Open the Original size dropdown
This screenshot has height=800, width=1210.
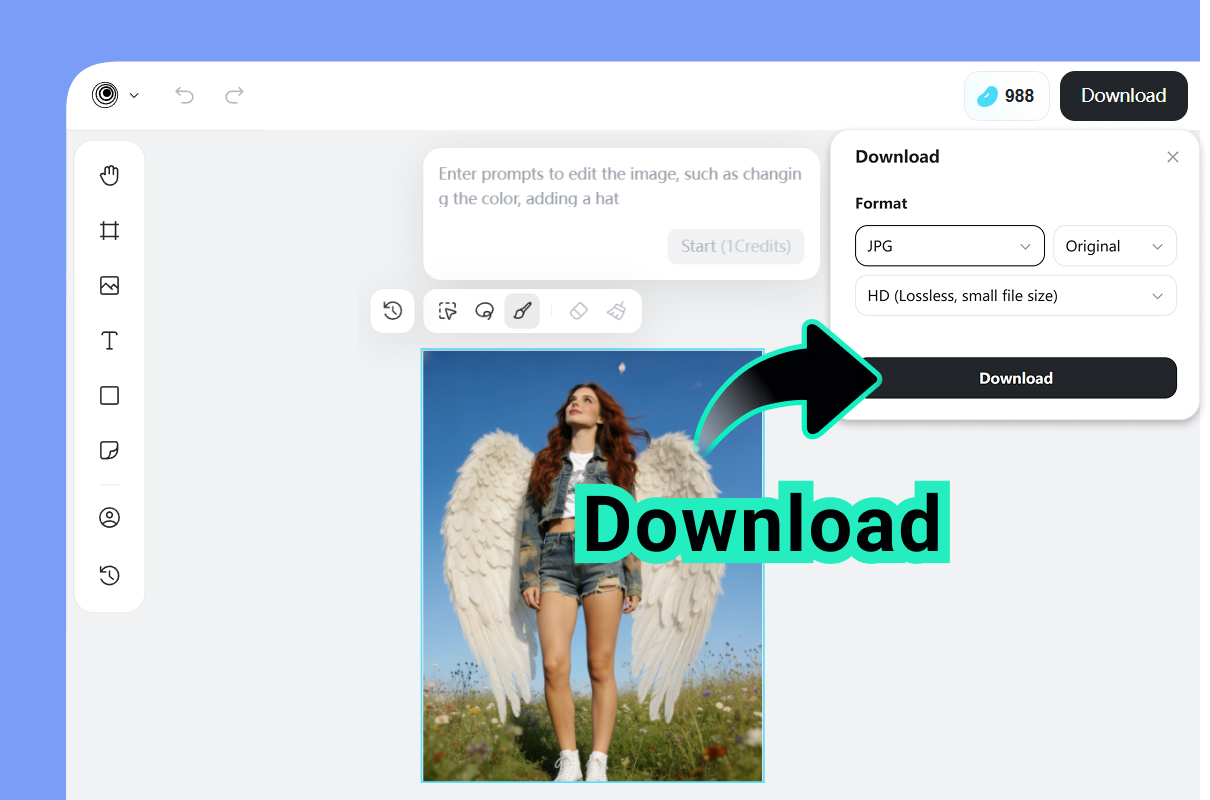tap(1114, 246)
